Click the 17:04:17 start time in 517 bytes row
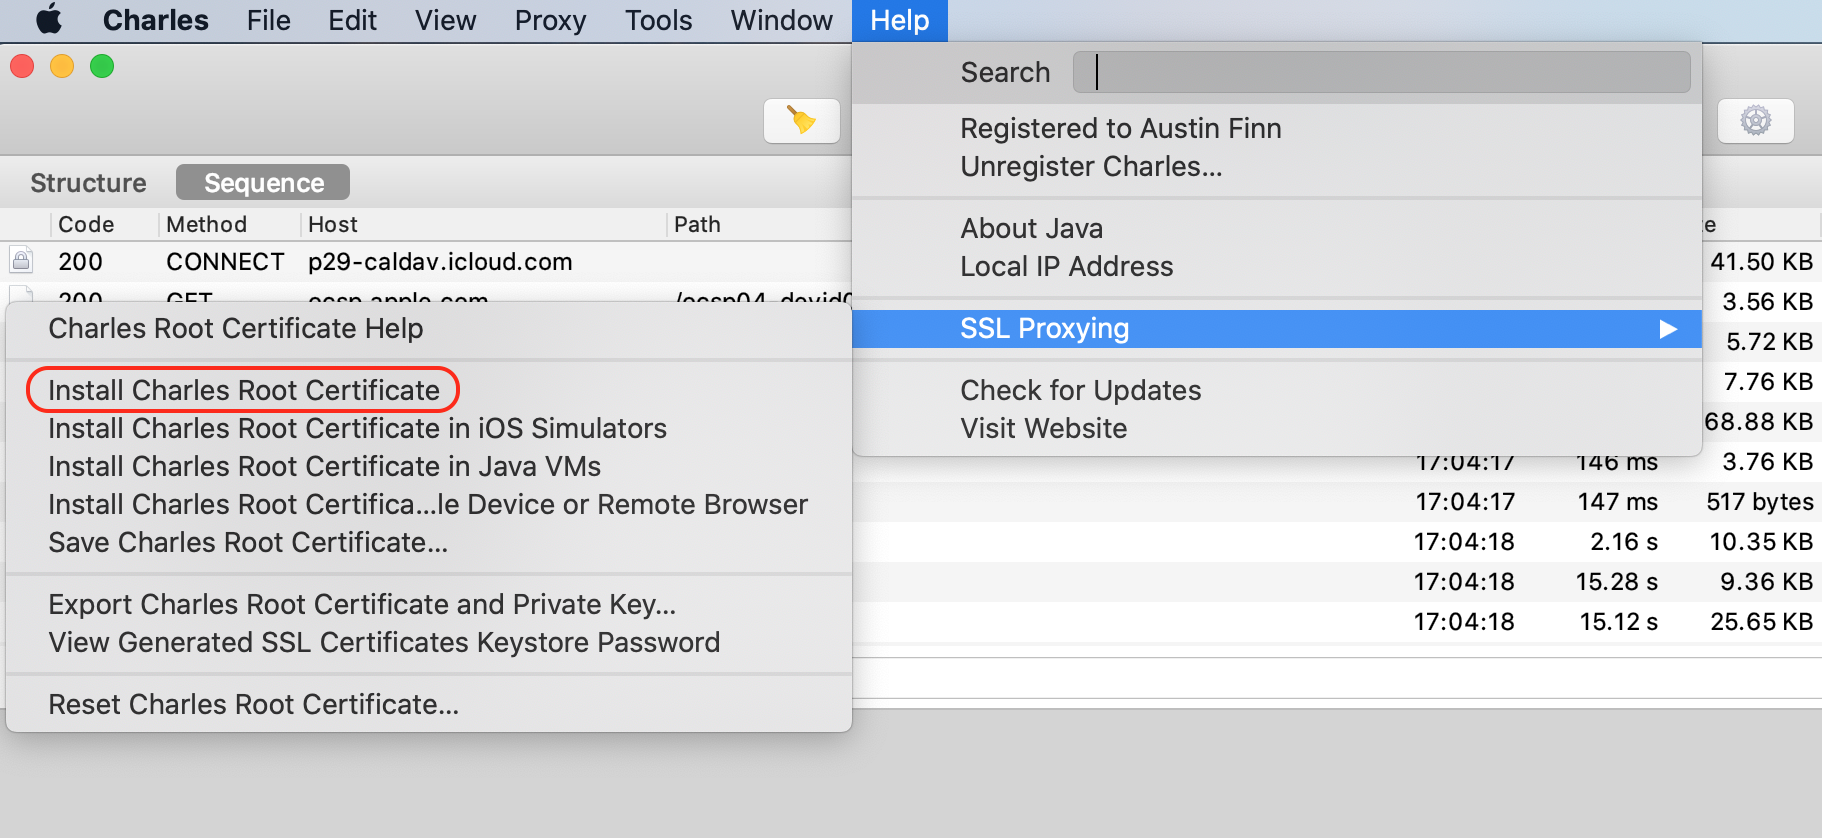1822x838 pixels. click(x=1465, y=502)
